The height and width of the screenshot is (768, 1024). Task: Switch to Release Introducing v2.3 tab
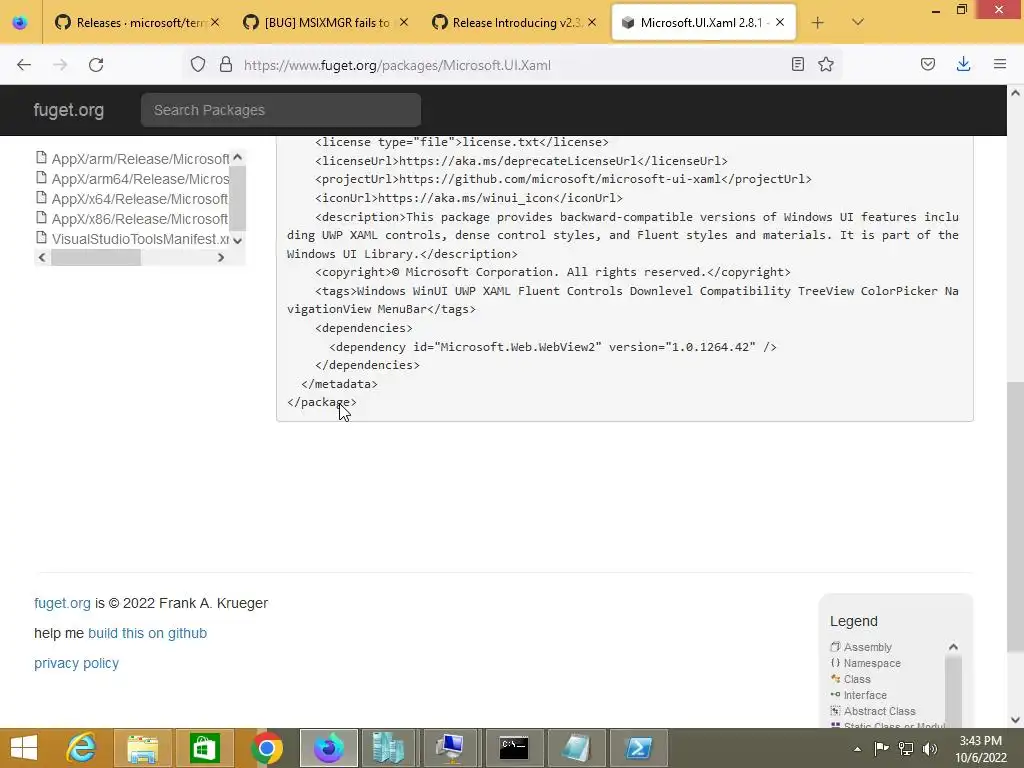(514, 23)
